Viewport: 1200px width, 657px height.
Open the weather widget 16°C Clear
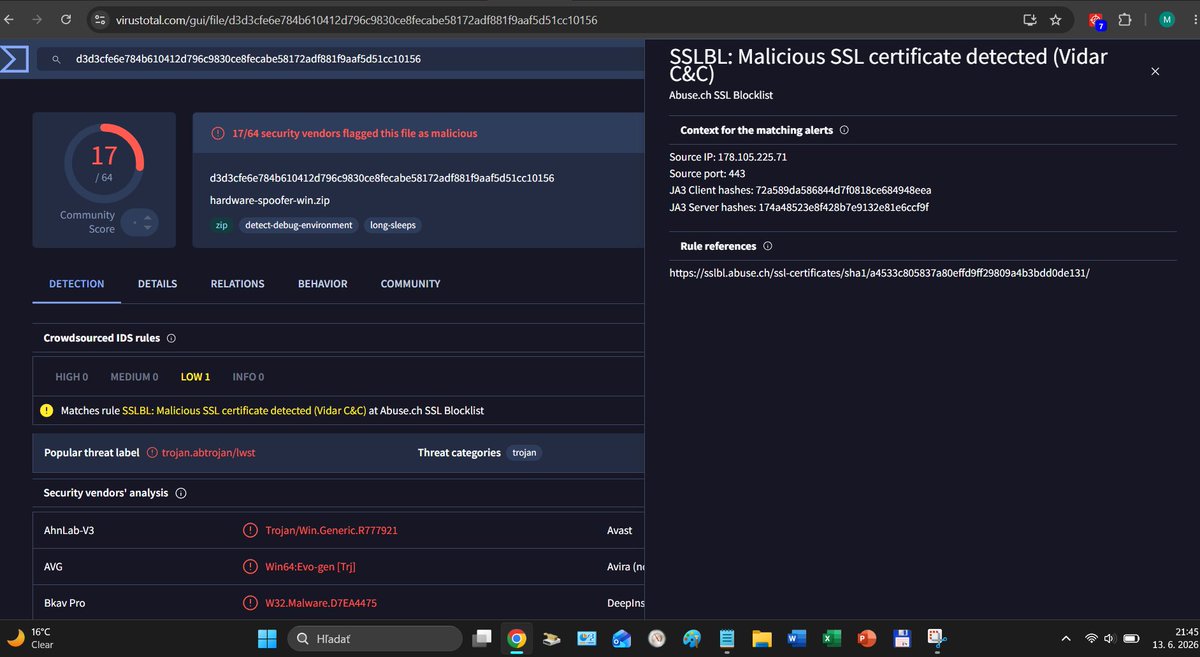30,637
